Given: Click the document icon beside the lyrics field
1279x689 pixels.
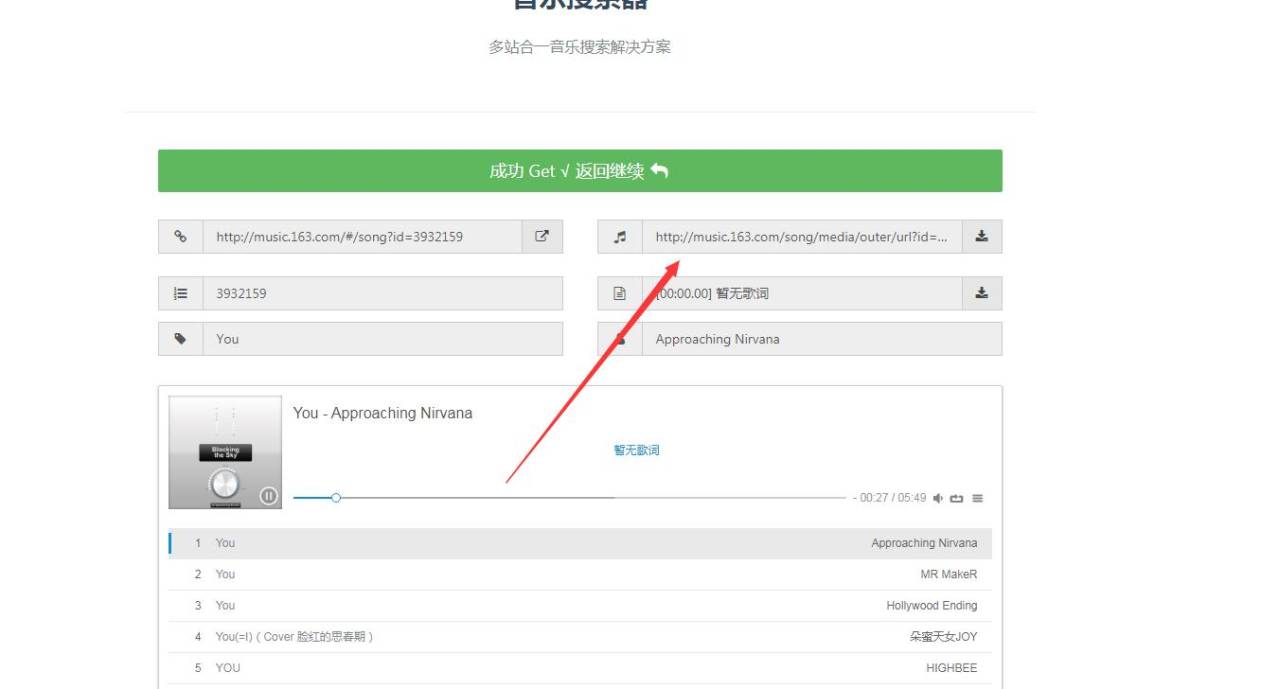Looking at the screenshot, I should click(620, 294).
